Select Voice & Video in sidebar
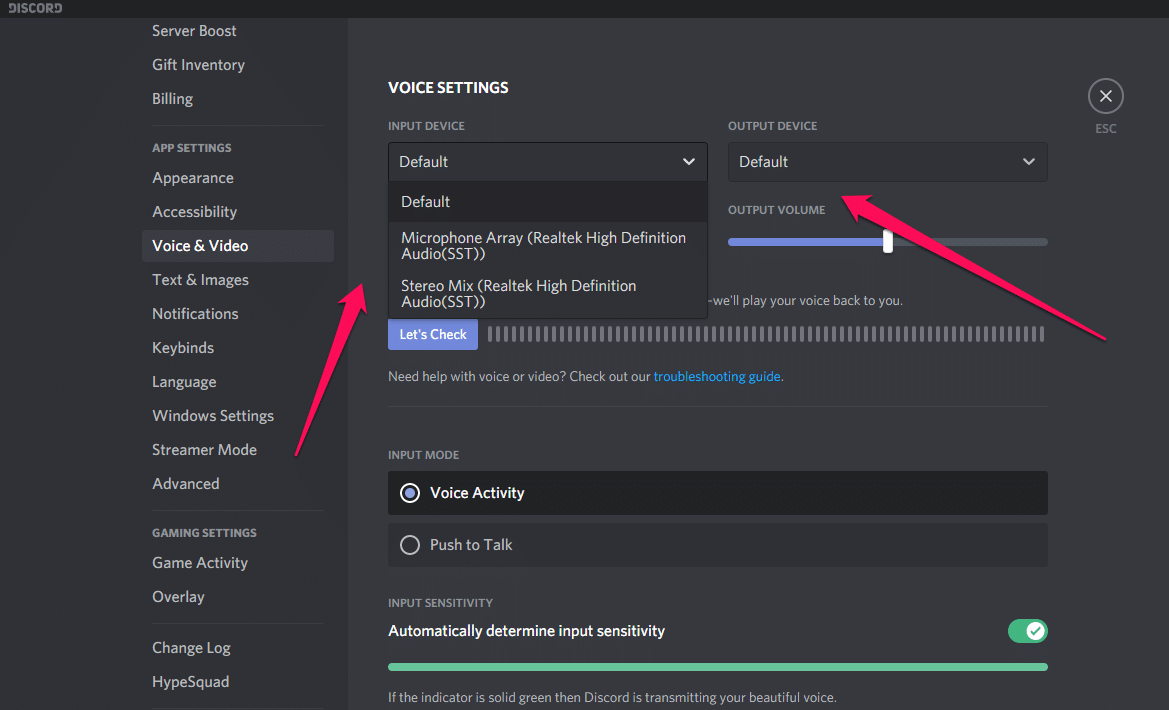The image size is (1169, 710). click(x=238, y=246)
